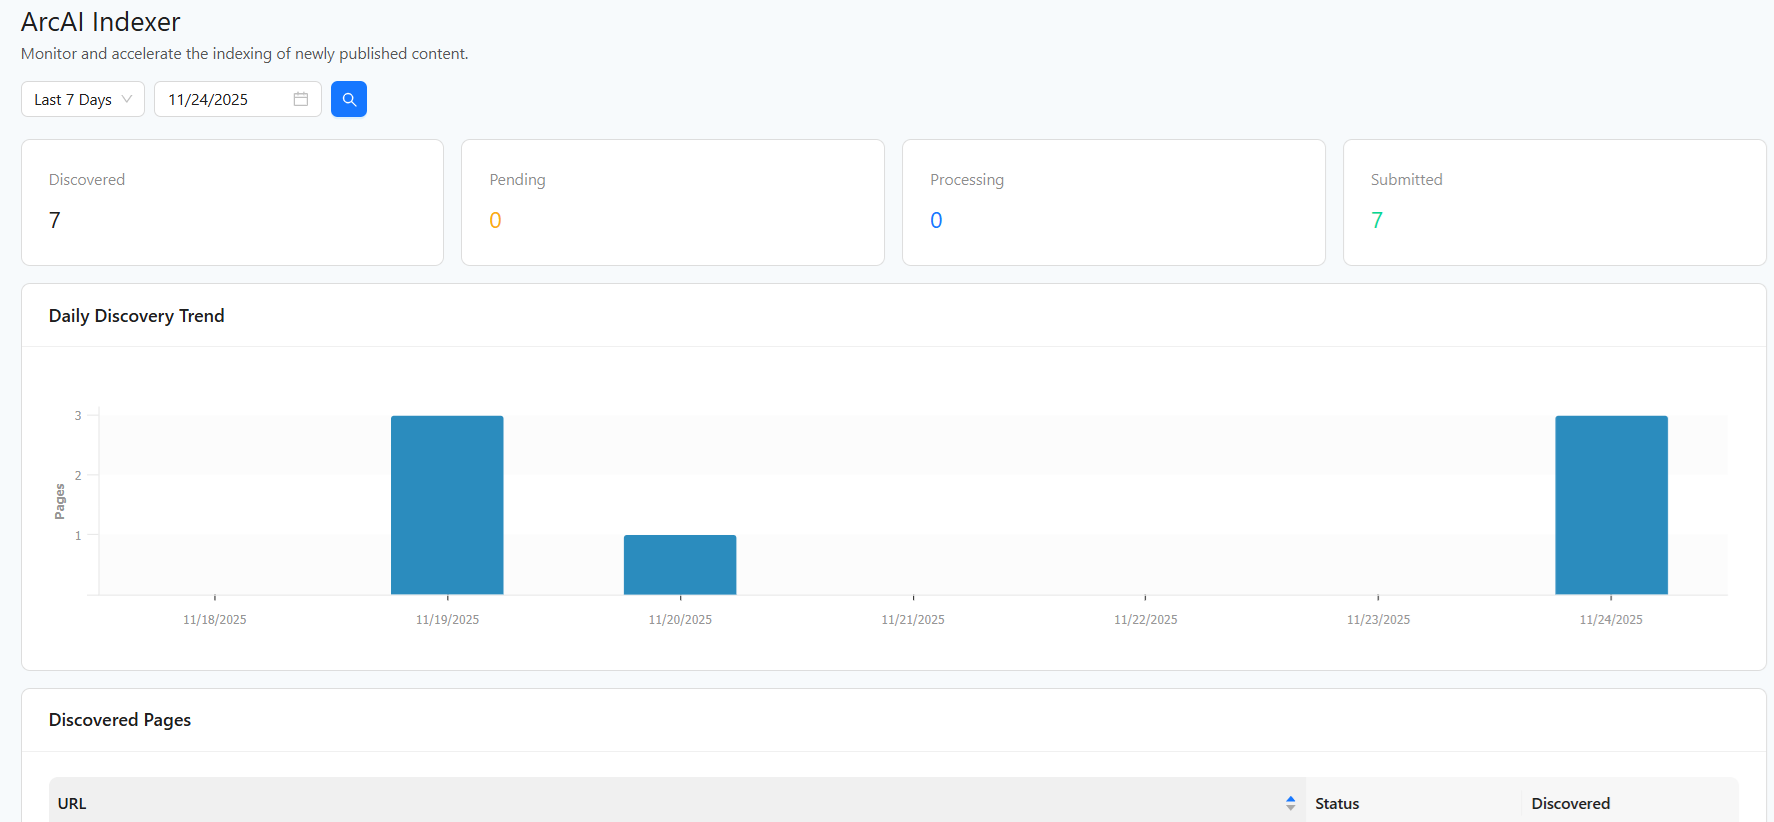Click the 11/24/2025 chart bar
1774x822 pixels.
pos(1611,505)
